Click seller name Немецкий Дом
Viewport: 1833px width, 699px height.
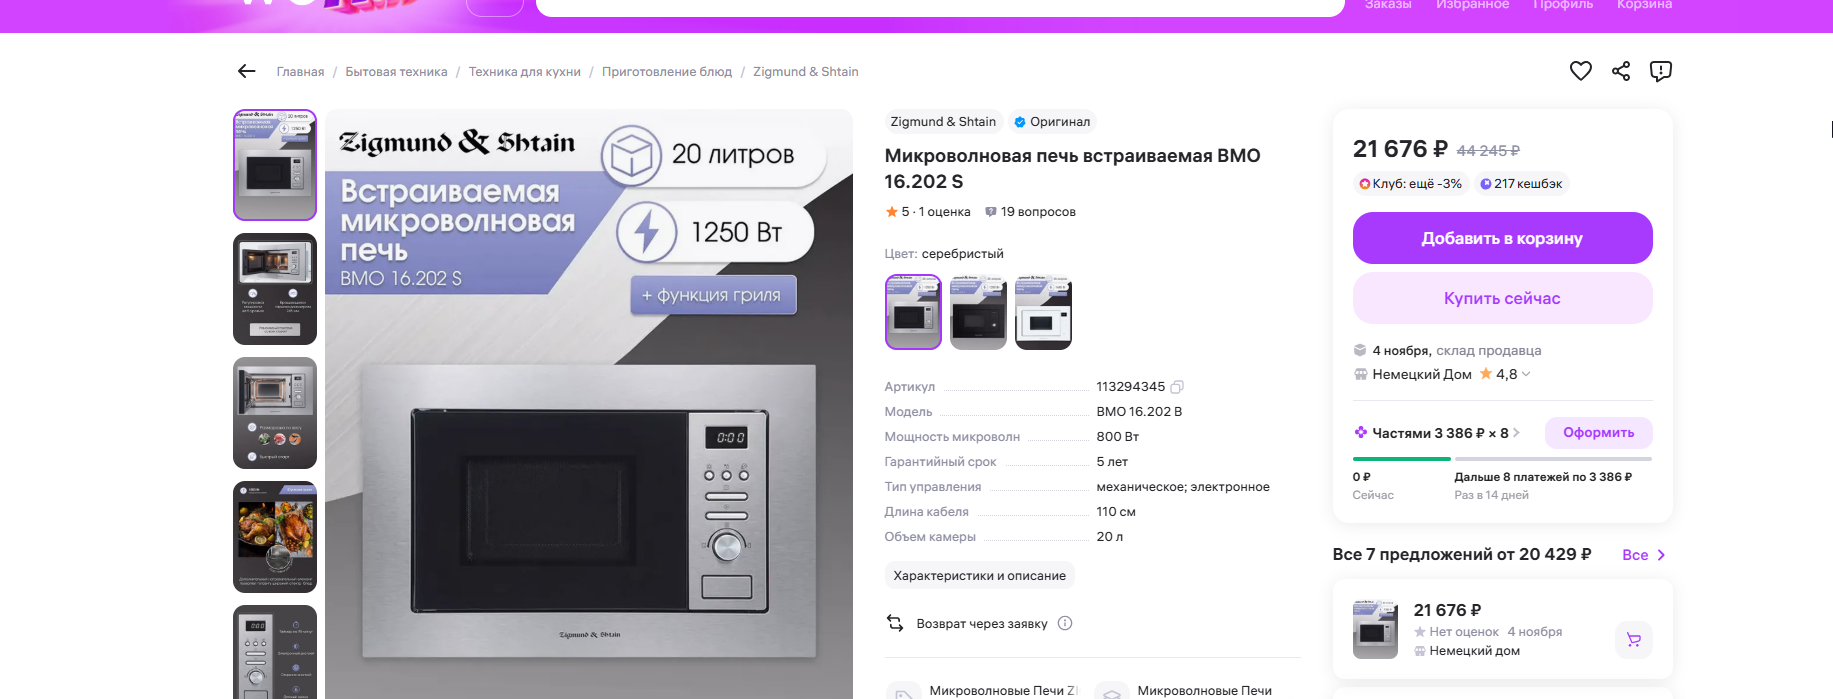pyautogui.click(x=1421, y=374)
